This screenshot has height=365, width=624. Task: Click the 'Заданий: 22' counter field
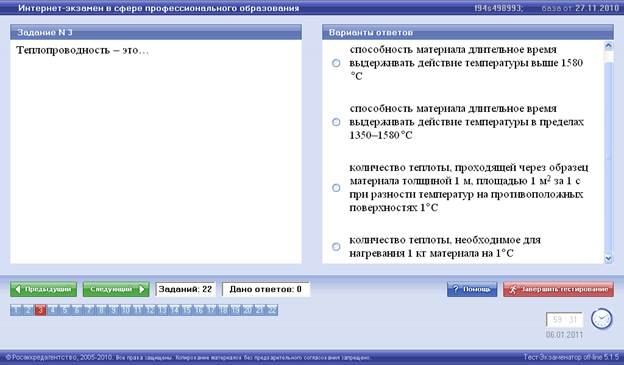click(185, 289)
